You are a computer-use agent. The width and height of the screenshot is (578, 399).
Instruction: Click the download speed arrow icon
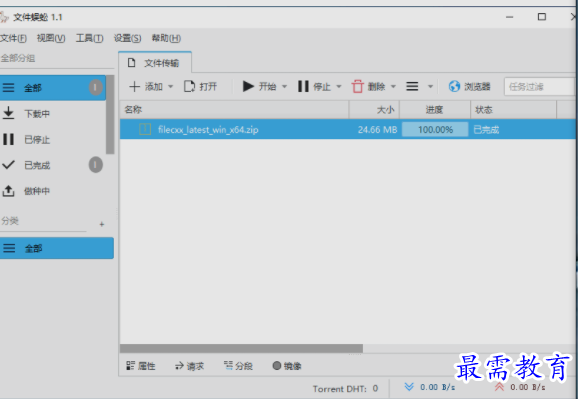[x=409, y=387]
